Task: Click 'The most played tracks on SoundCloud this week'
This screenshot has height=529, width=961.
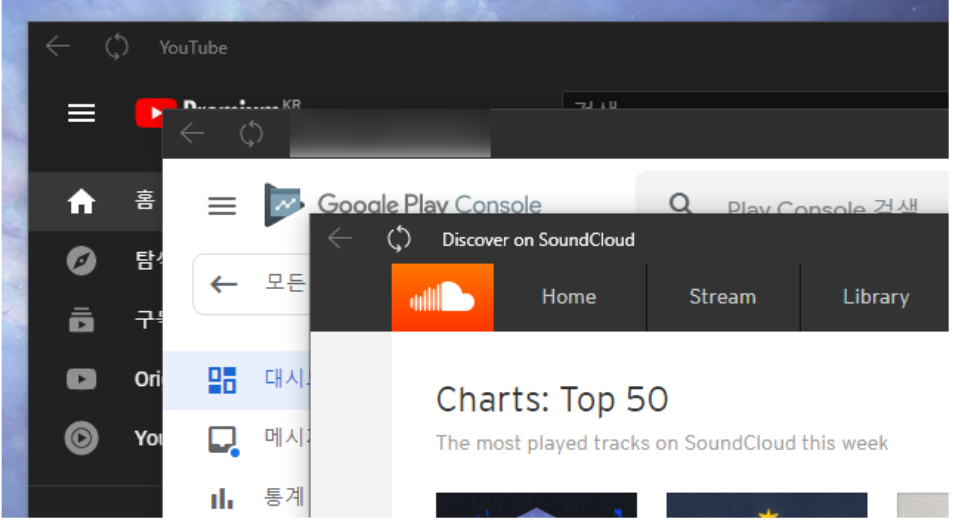Action: (662, 443)
